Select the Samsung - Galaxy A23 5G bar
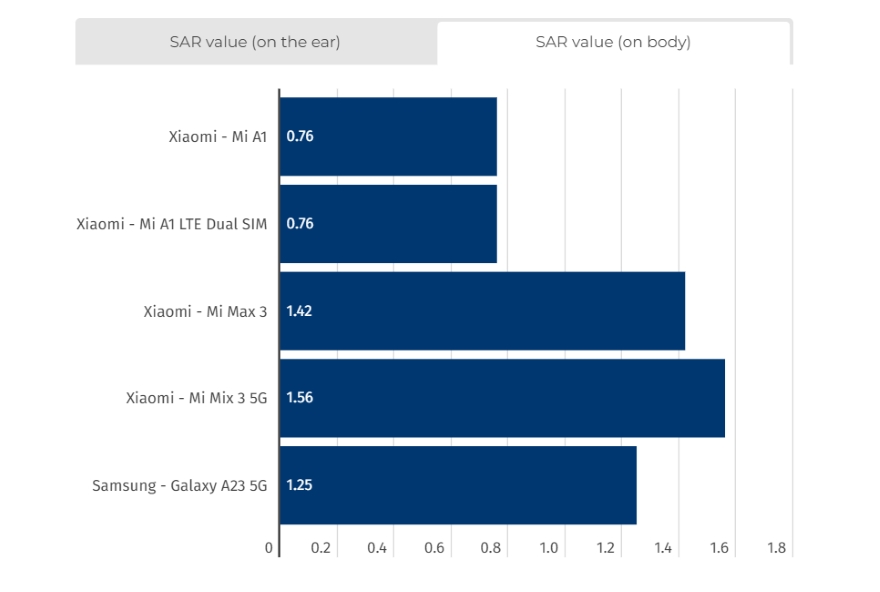880x592 pixels. [458, 485]
